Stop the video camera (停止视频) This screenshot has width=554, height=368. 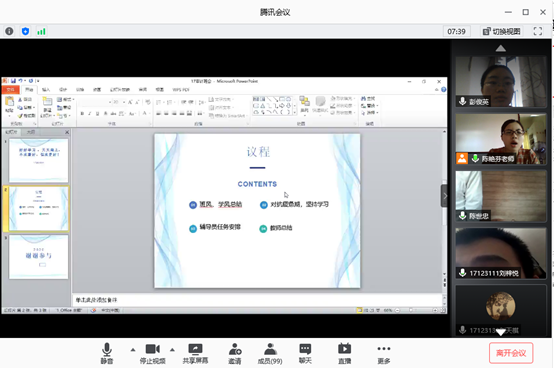(153, 354)
